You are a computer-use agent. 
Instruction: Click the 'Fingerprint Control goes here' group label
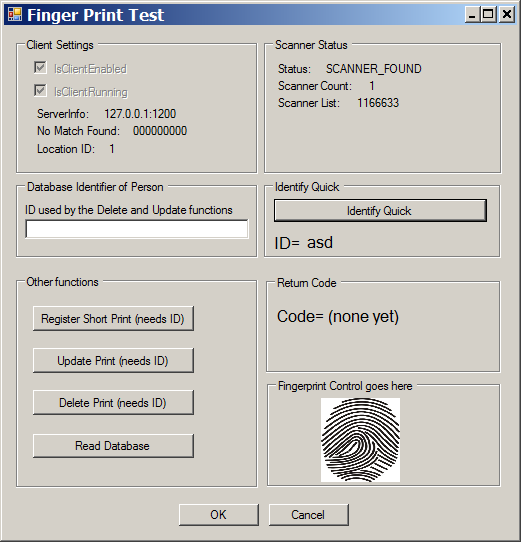pyautogui.click(x=345, y=386)
